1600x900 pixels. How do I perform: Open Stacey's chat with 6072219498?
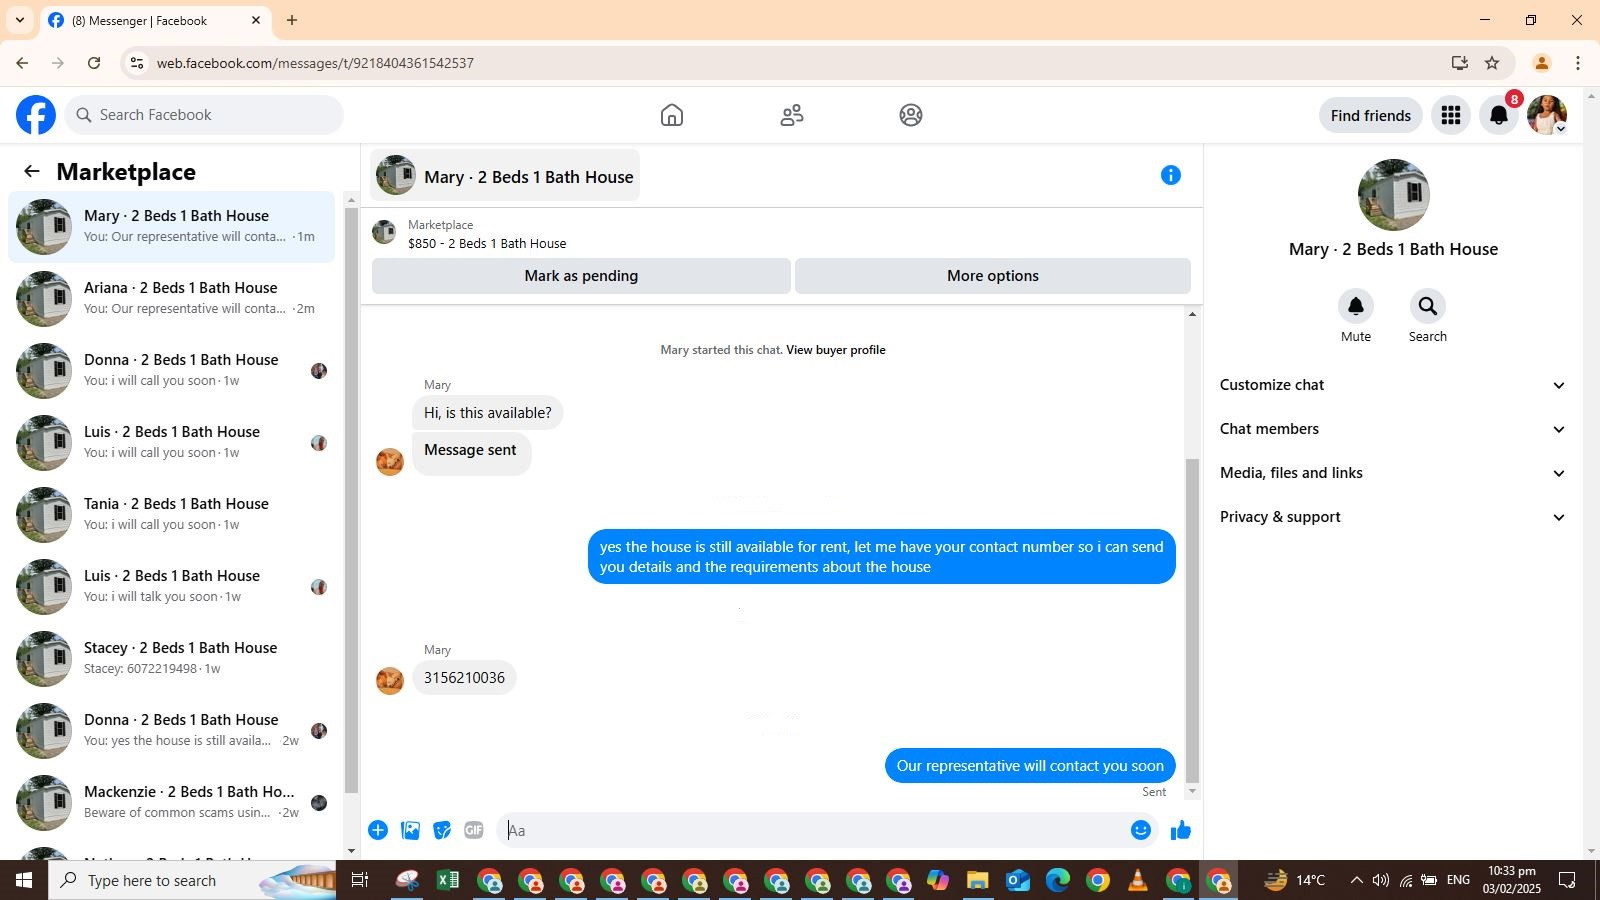[x=172, y=659]
